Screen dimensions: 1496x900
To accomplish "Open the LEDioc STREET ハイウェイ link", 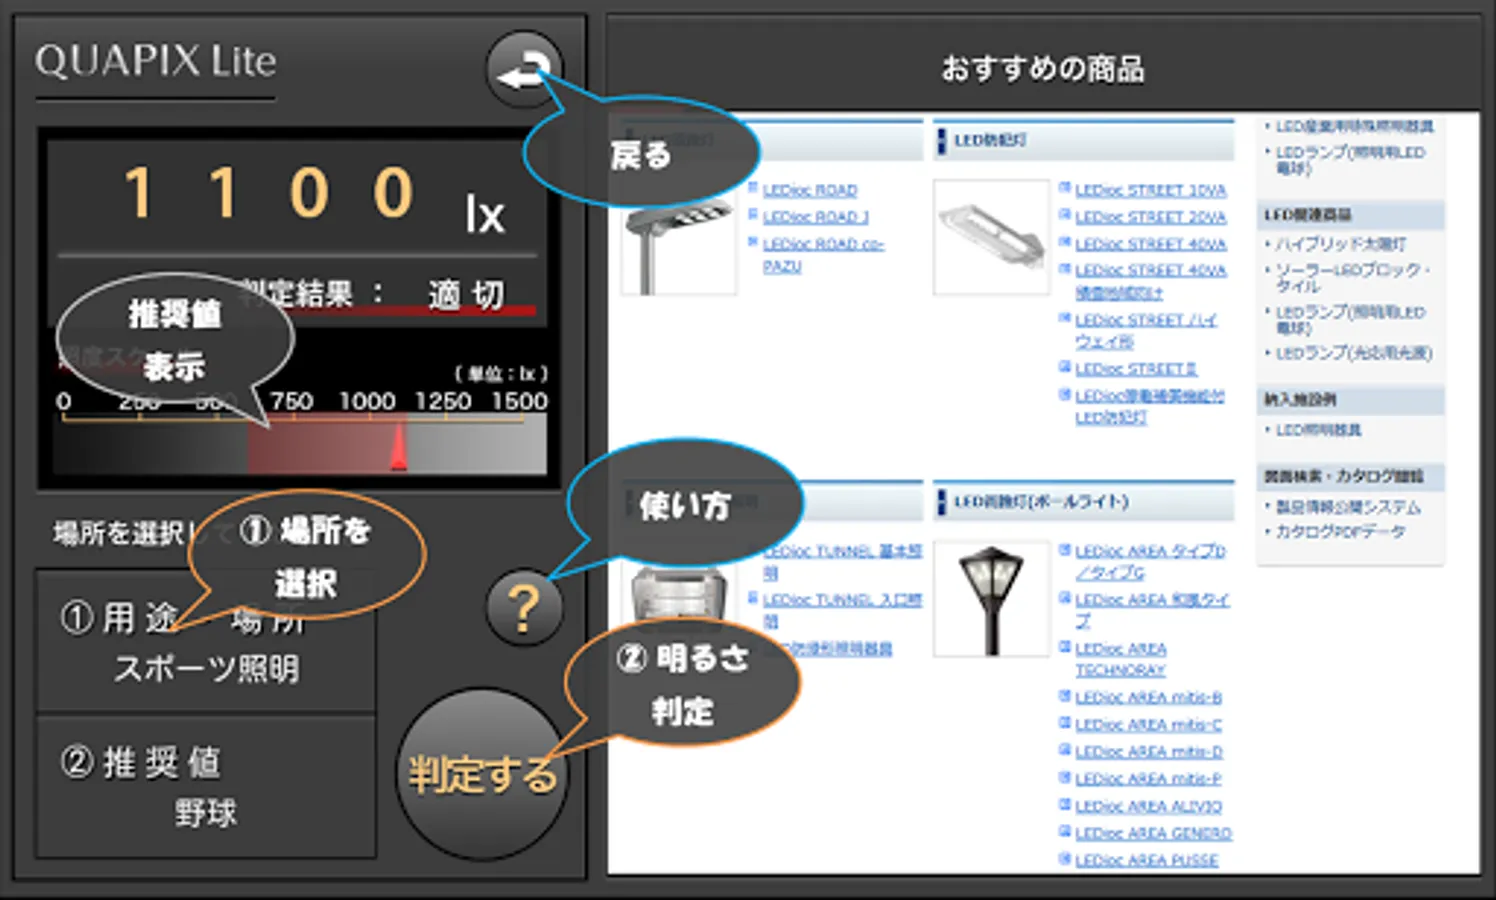I will click(1146, 331).
